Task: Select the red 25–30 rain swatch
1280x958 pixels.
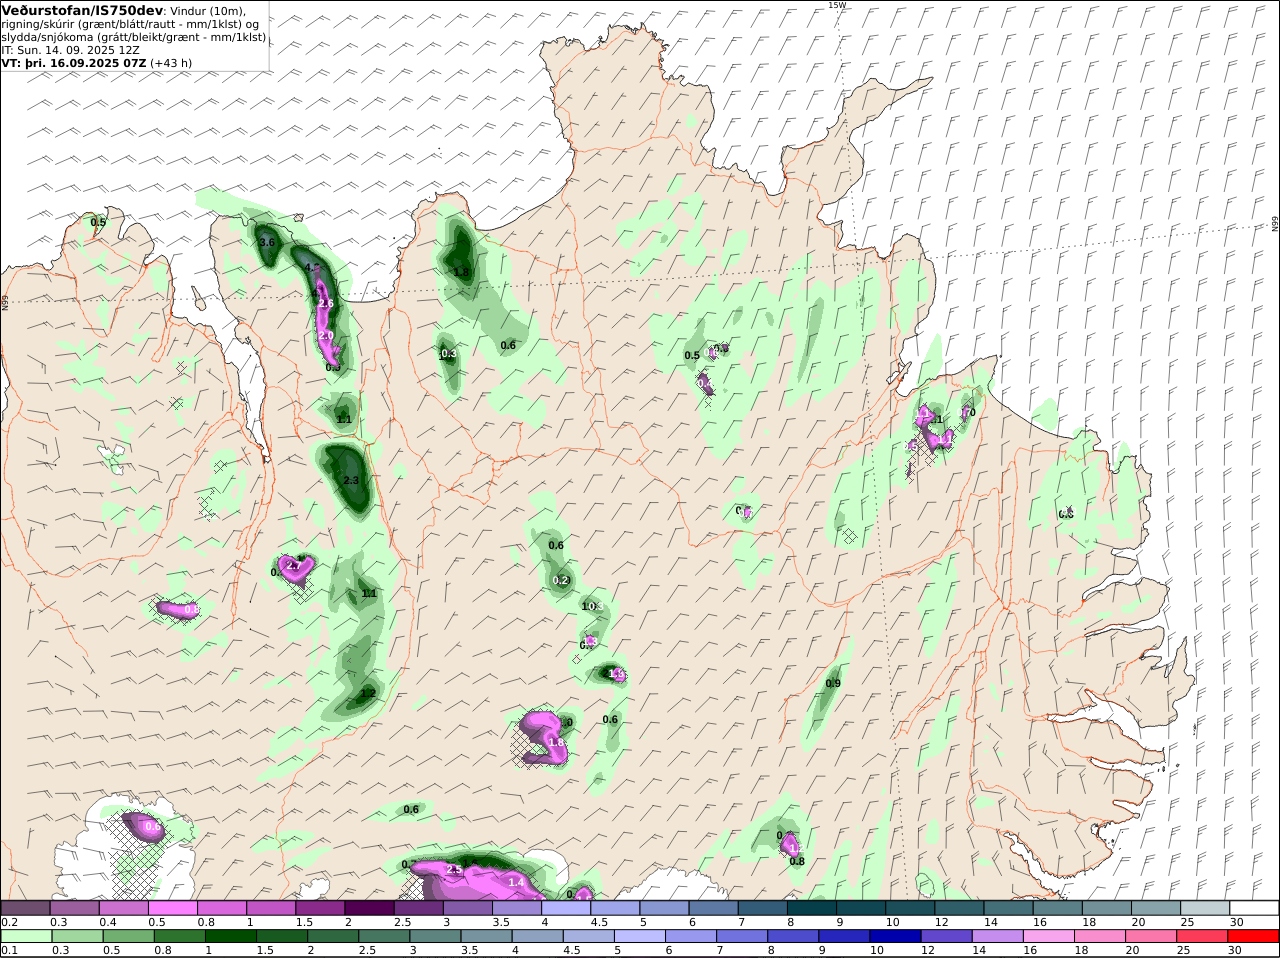Action: [x=1204, y=936]
